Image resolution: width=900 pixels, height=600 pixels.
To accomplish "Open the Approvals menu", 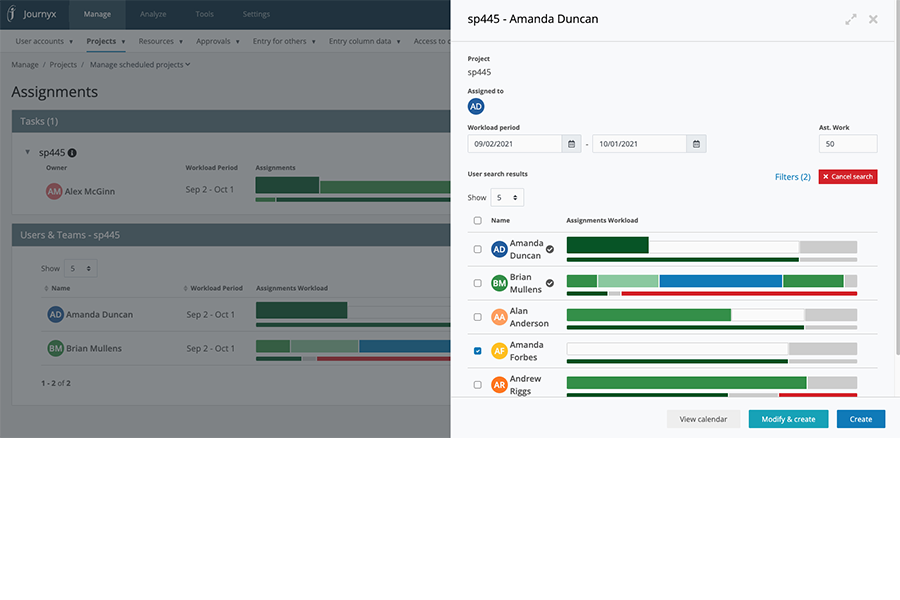I will click(217, 42).
